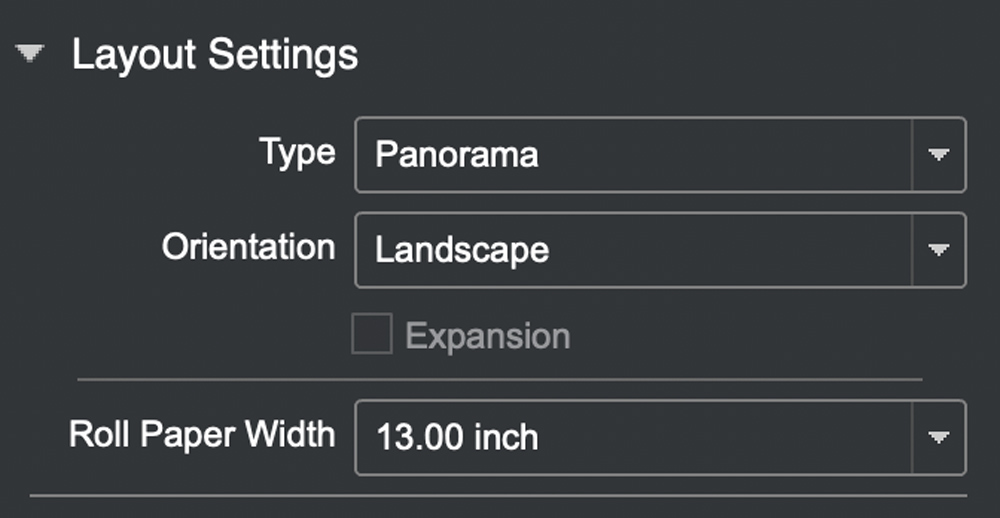Enable the Expansion checkbox

click(371, 336)
